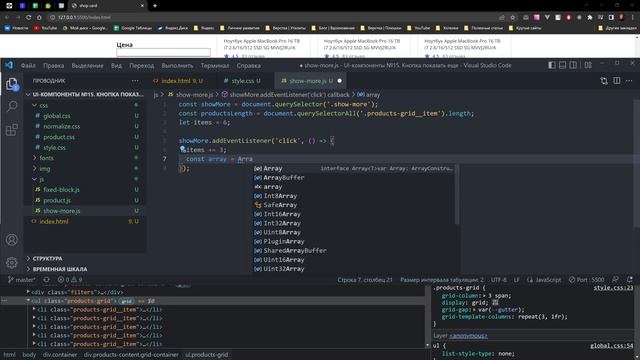Open the browser three-dot menu
640x360 pixels.
coord(633,18)
